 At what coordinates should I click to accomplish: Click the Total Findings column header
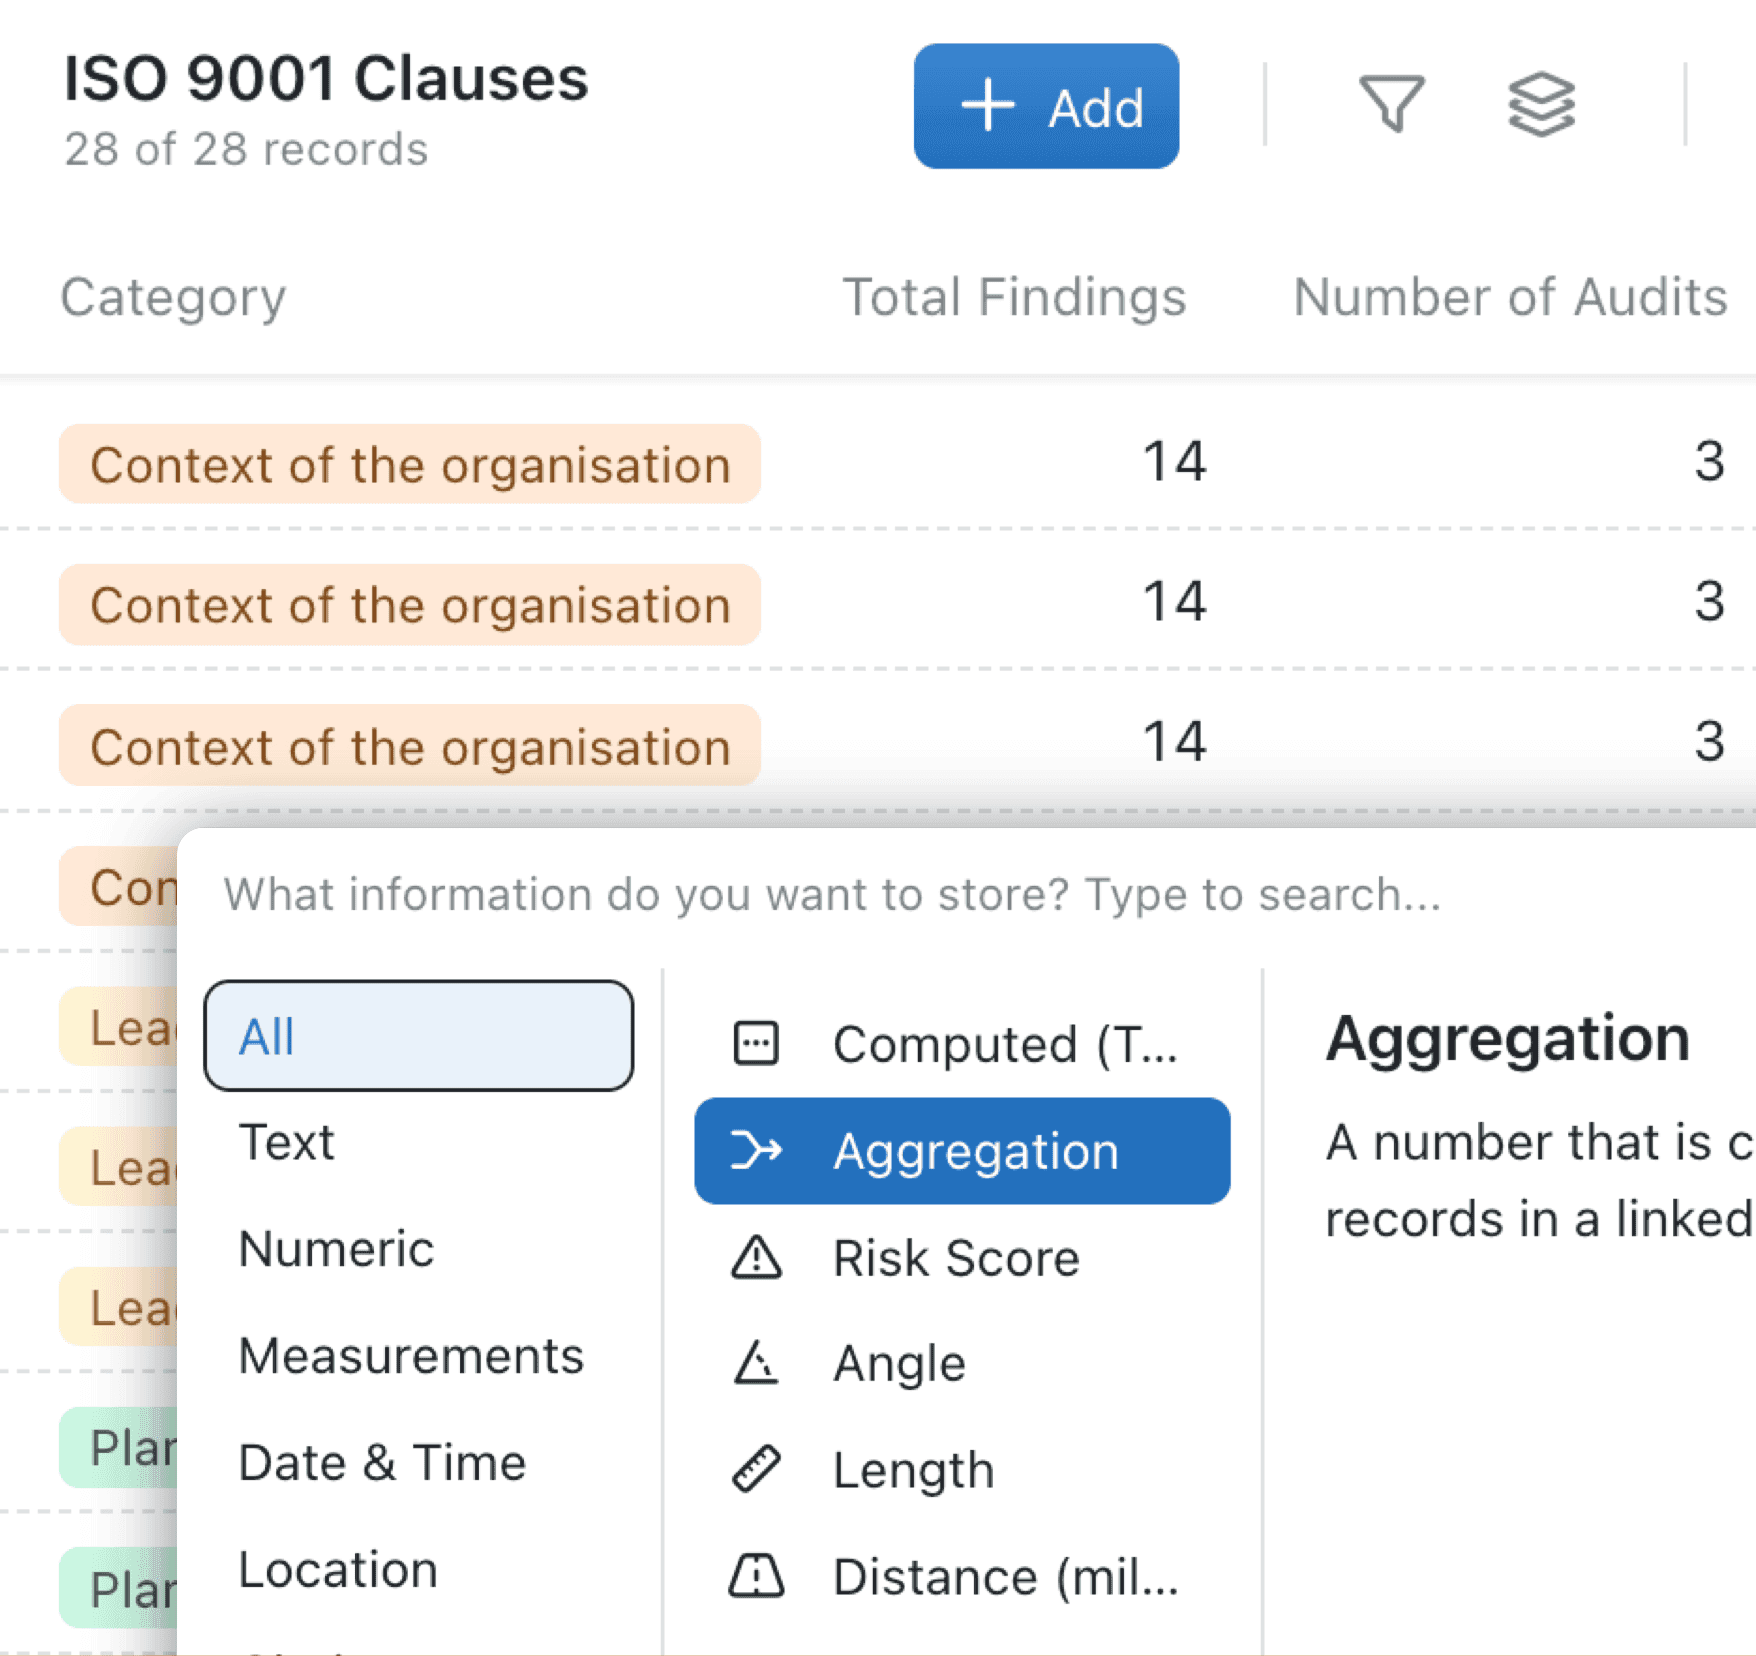click(1014, 297)
